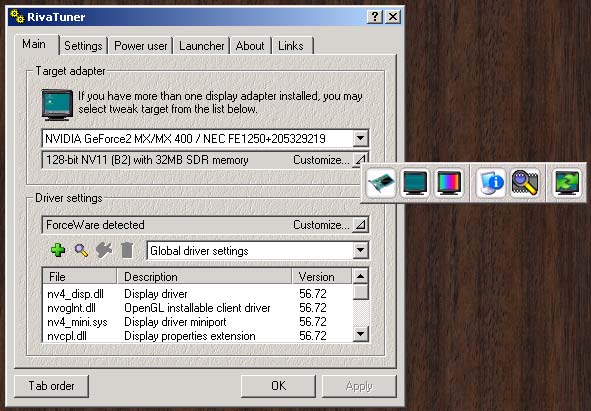Image resolution: width=591 pixels, height=411 pixels.
Task: Click the driver list scroll down arrow
Action: click(360, 334)
